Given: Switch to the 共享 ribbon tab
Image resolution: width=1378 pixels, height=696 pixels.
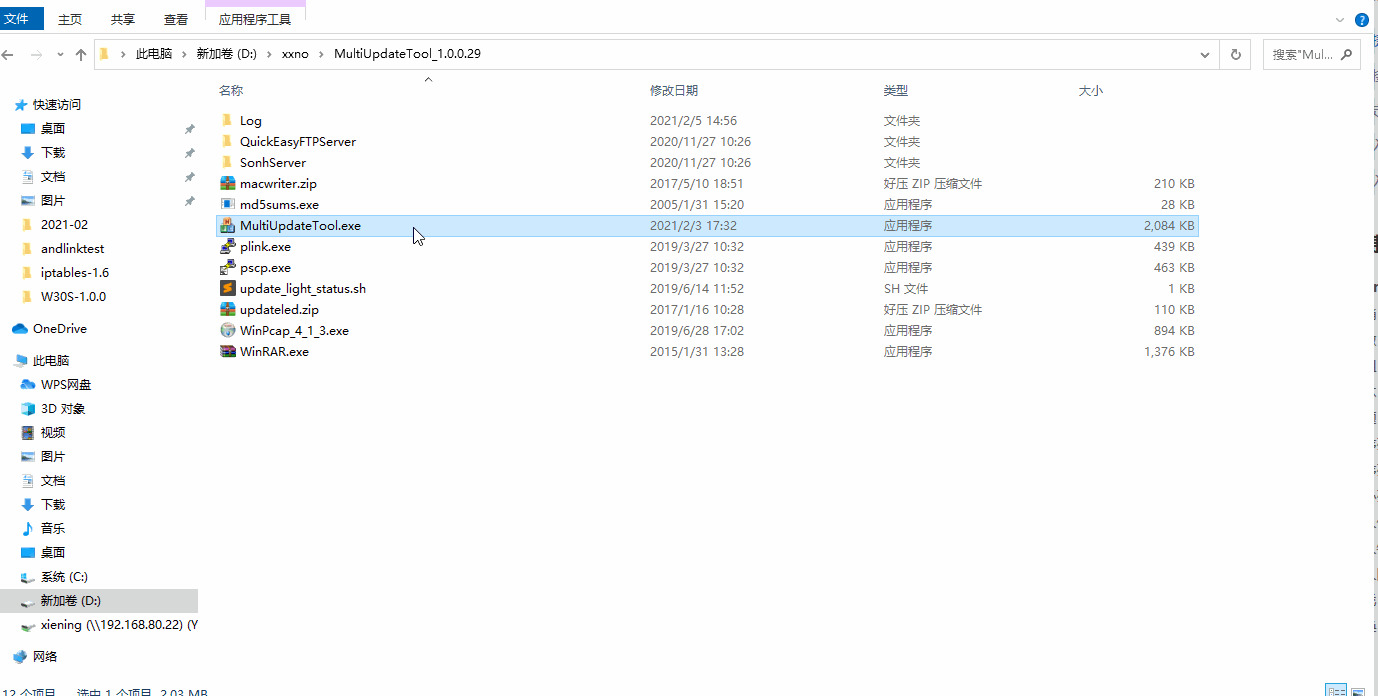Looking at the screenshot, I should coord(123,19).
